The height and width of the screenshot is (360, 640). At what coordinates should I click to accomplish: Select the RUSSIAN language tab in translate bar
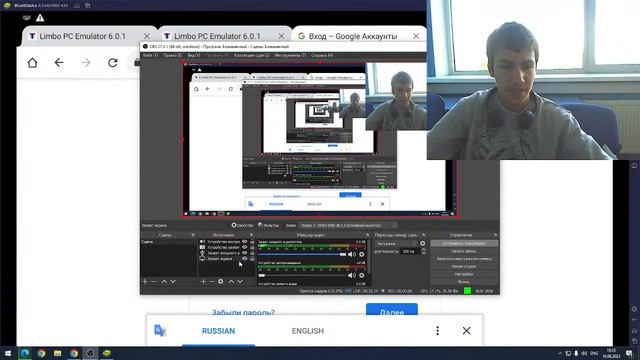pos(218,331)
